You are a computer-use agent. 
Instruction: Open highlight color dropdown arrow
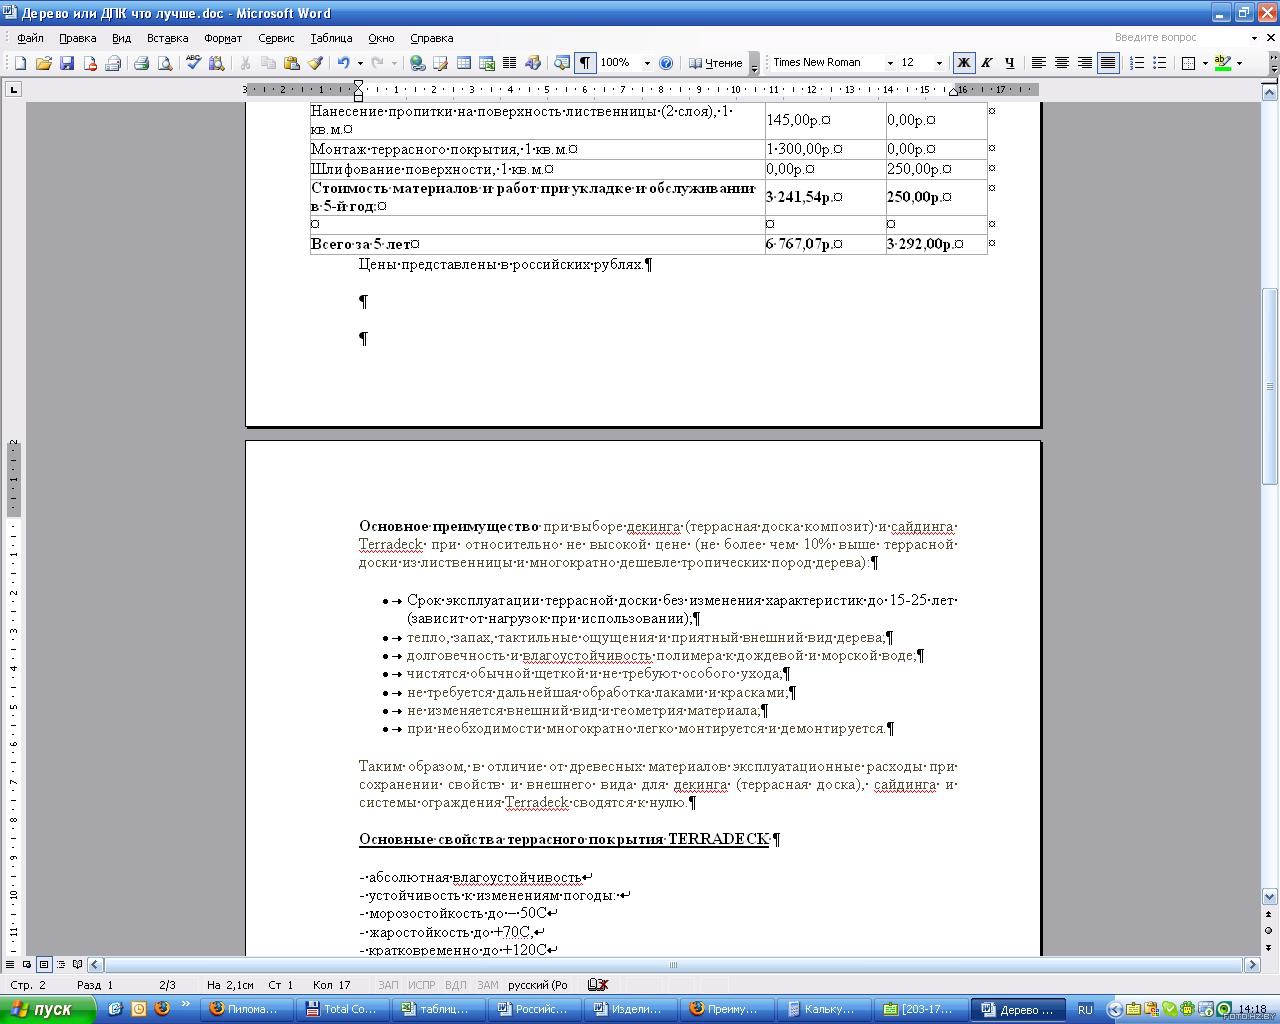(1239, 63)
